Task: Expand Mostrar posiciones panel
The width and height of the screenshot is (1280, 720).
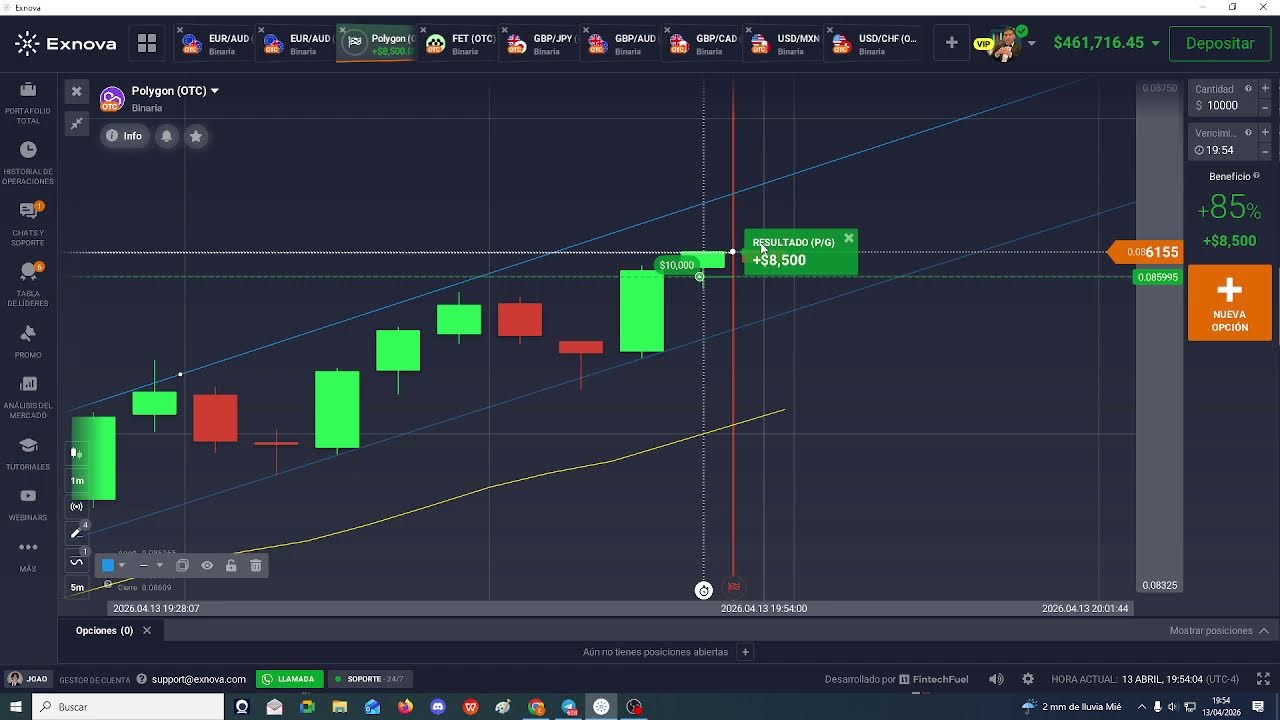Action: [x=1219, y=631]
